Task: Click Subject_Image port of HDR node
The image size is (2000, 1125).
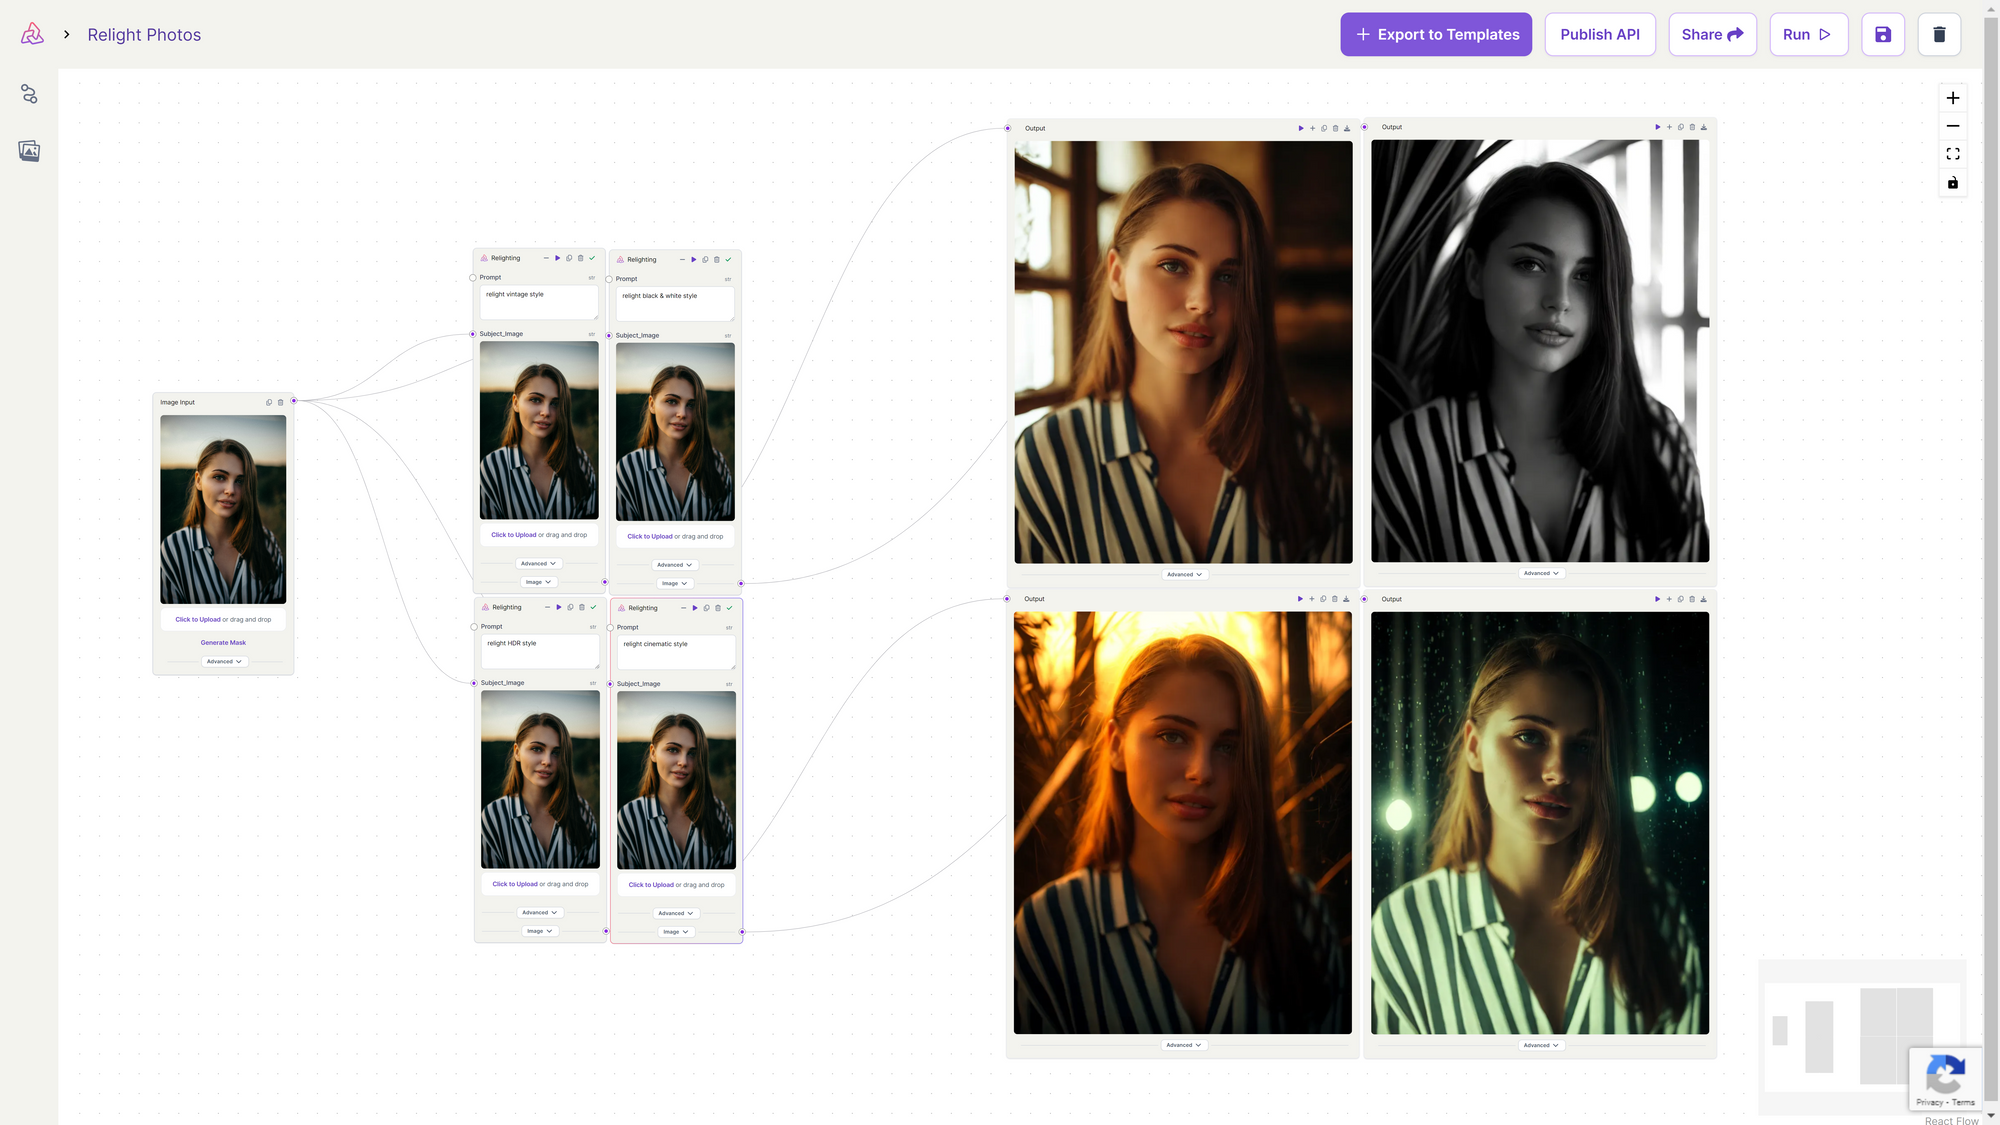Action: tap(474, 683)
